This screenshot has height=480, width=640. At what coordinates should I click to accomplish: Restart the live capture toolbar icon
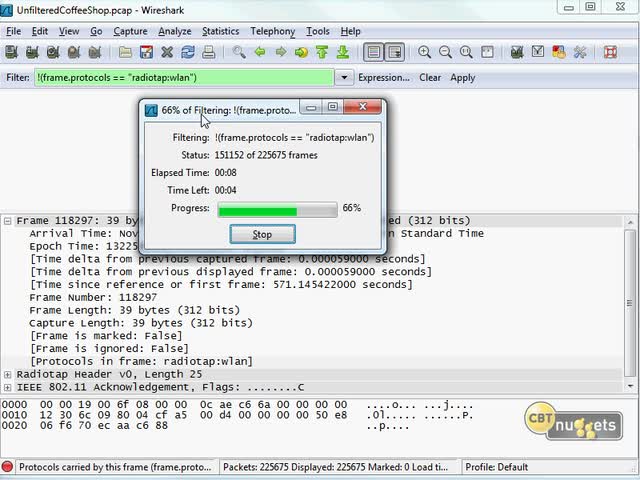[x=95, y=52]
